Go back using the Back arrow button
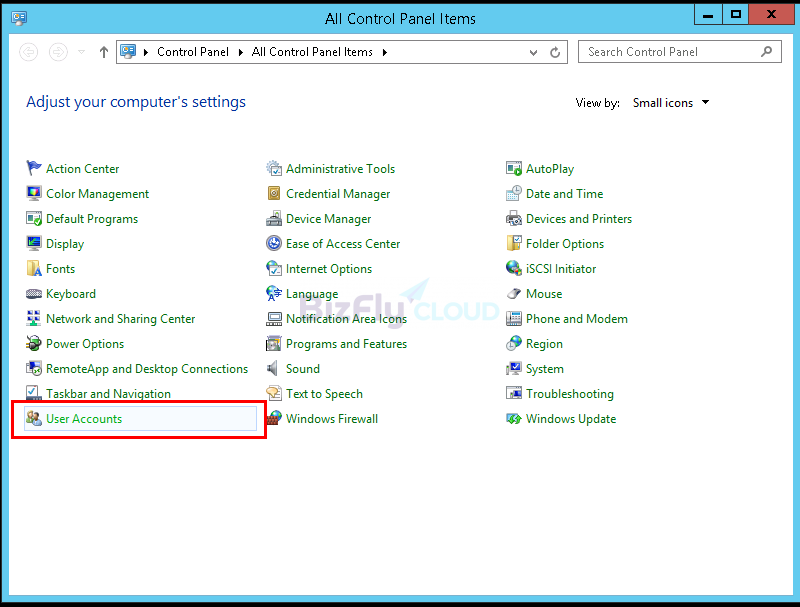Screen dimensions: 800x607 (29, 52)
